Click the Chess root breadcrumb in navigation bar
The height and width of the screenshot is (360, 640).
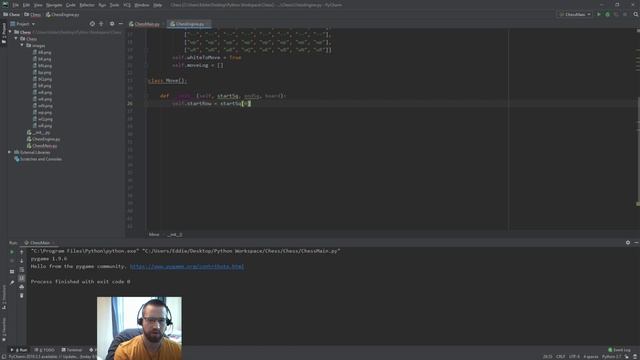(11, 14)
